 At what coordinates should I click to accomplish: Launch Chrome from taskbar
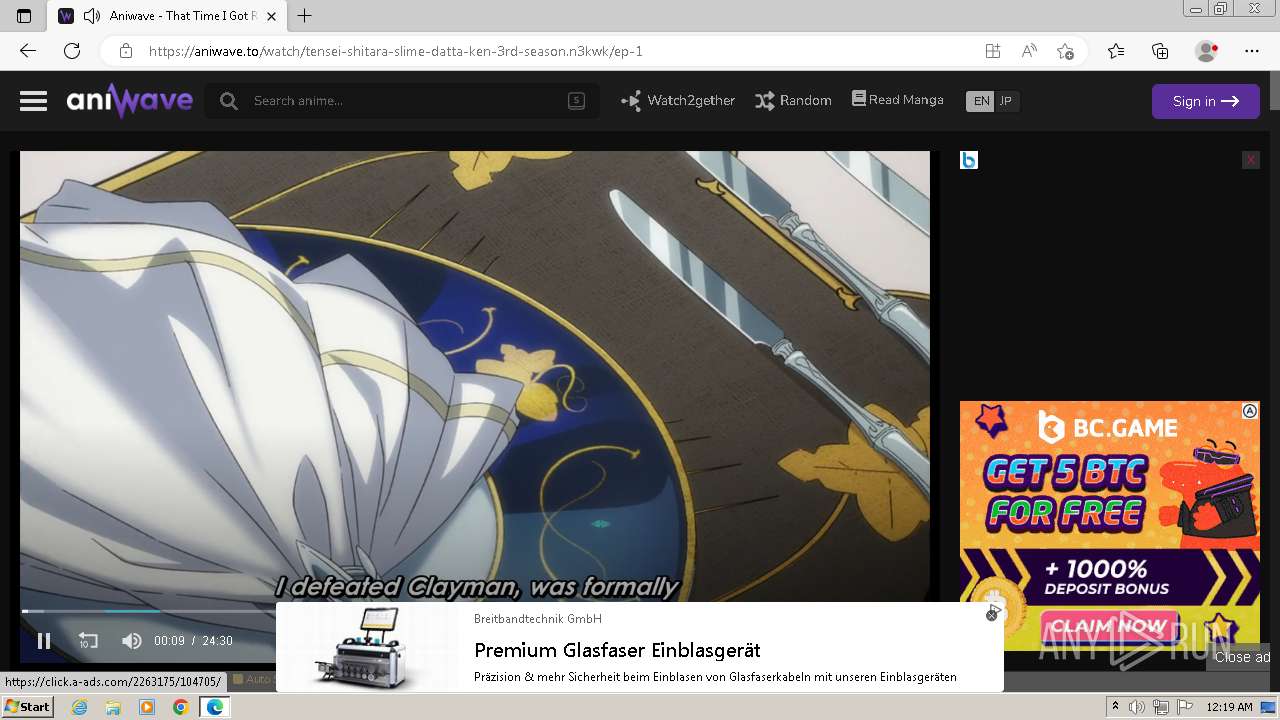(180, 707)
